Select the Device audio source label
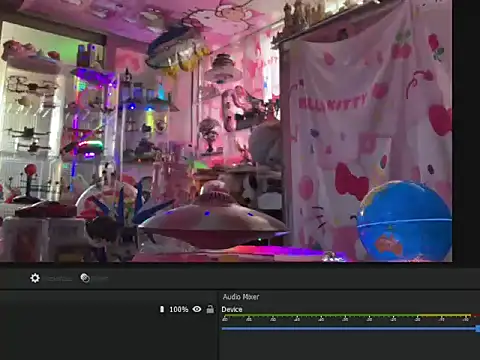This screenshot has height=360, width=480. coord(232,309)
